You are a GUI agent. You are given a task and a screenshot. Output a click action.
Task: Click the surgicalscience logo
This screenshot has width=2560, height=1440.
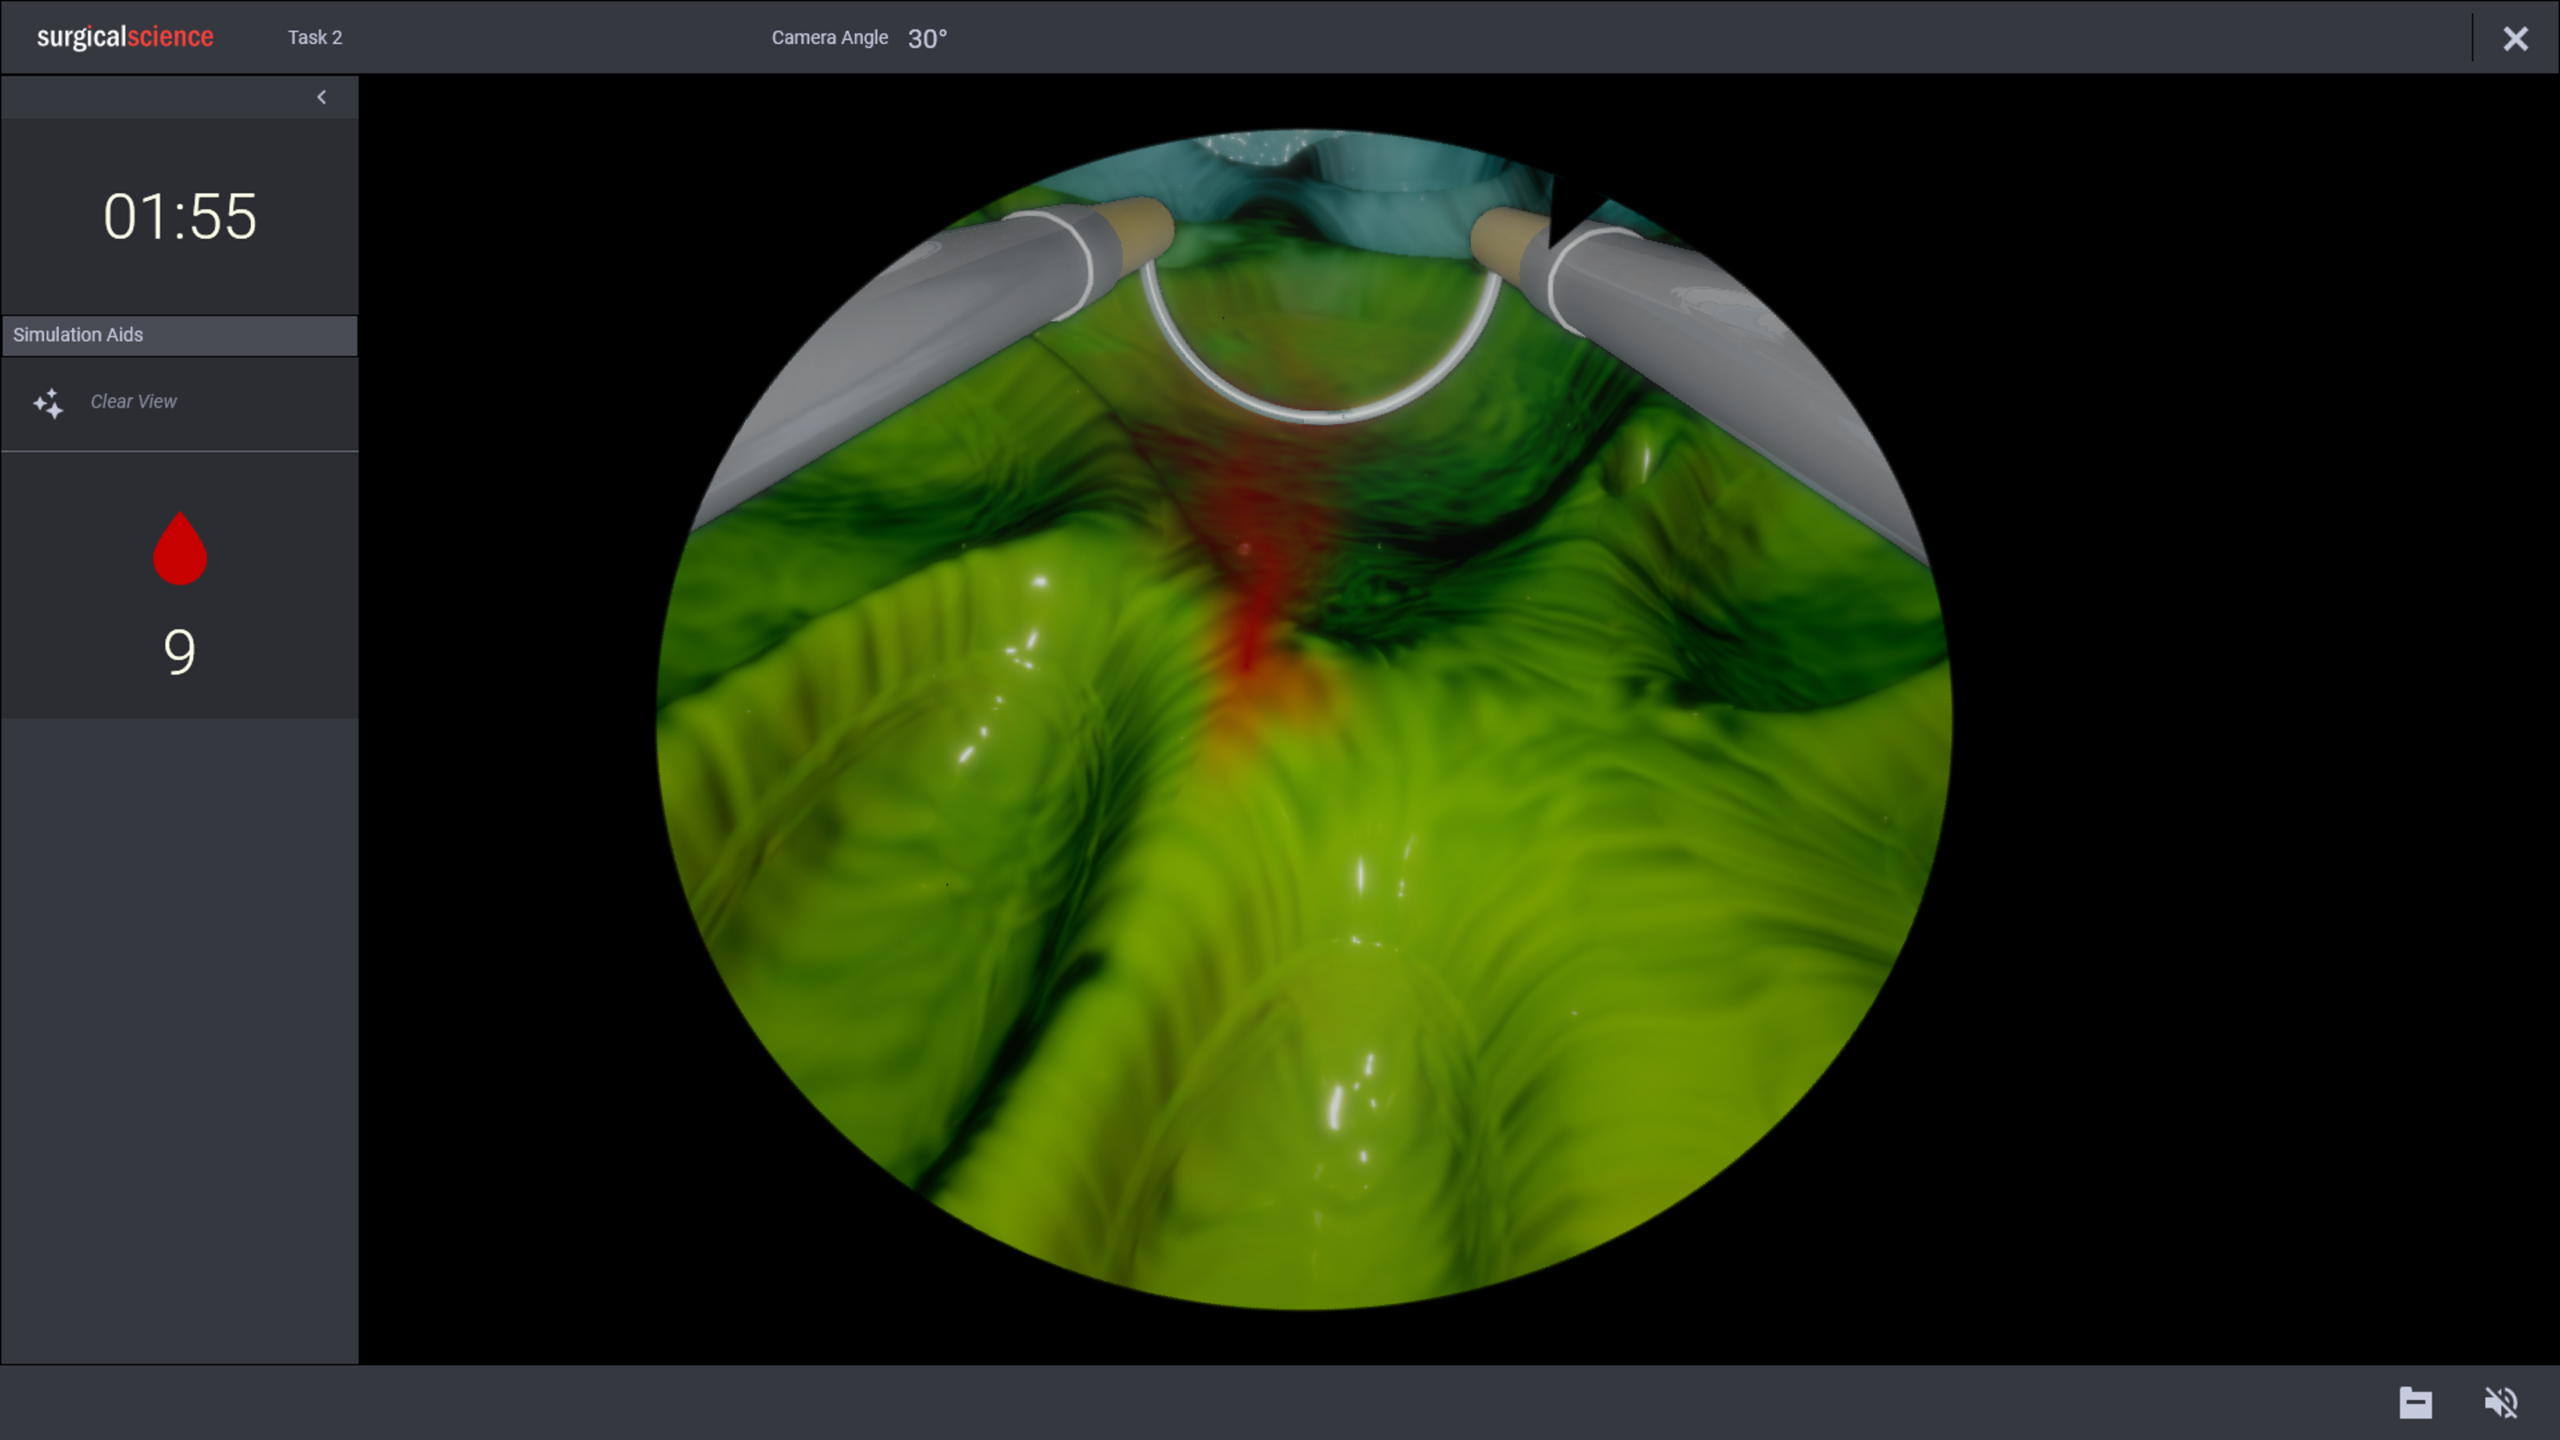click(125, 37)
